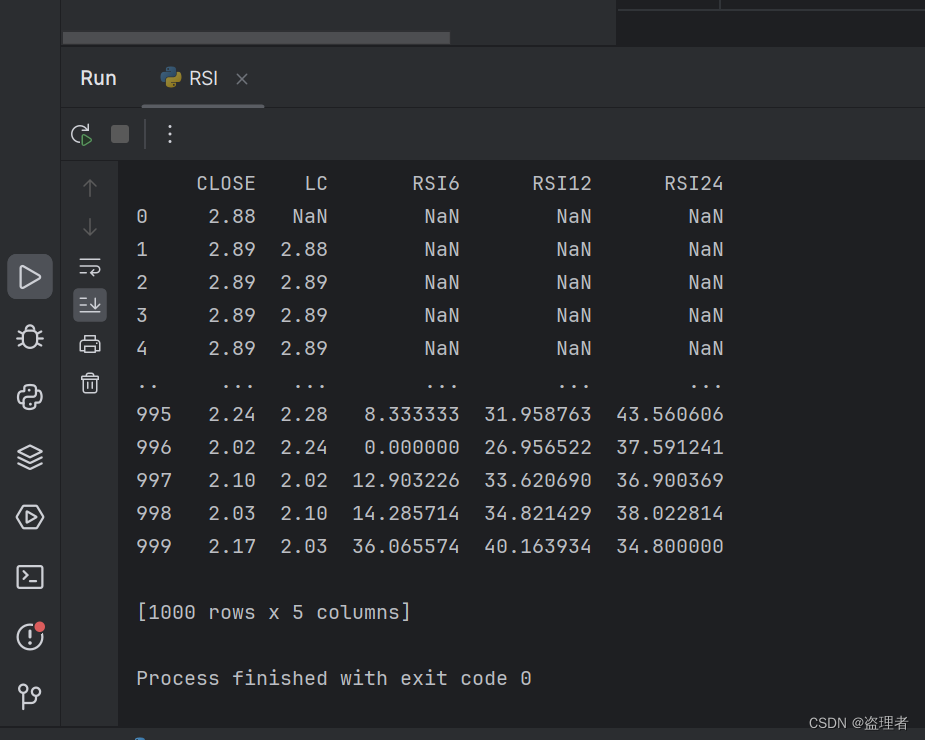Image resolution: width=925 pixels, height=740 pixels.
Task: Click the row index 999
Action: tap(154, 546)
